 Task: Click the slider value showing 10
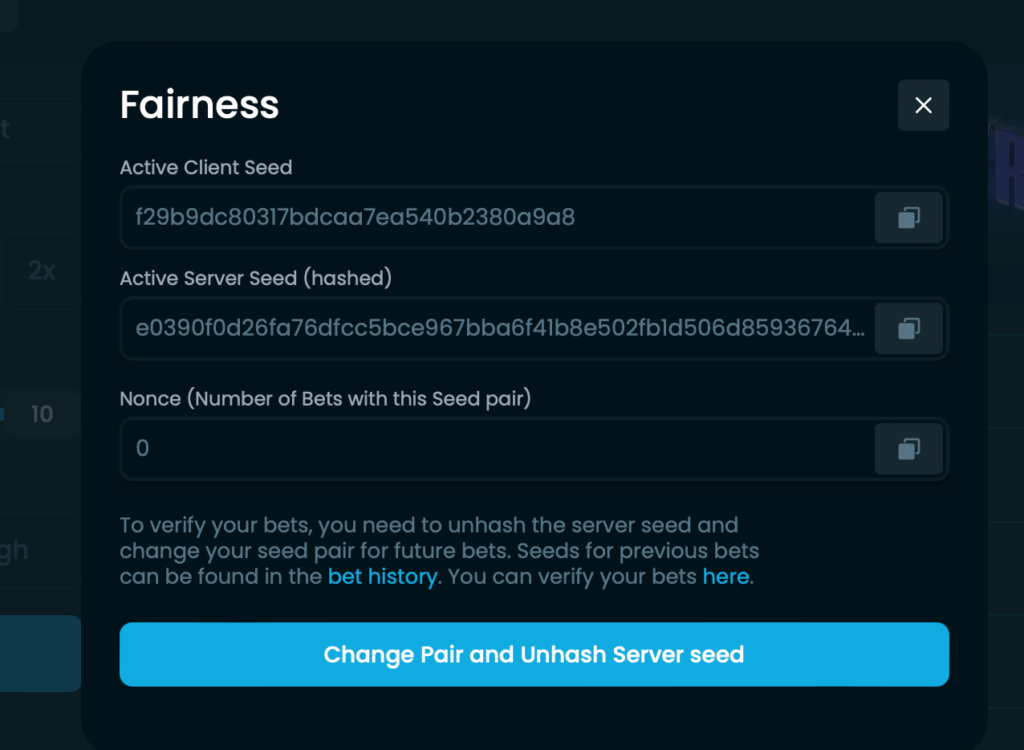coord(41,414)
